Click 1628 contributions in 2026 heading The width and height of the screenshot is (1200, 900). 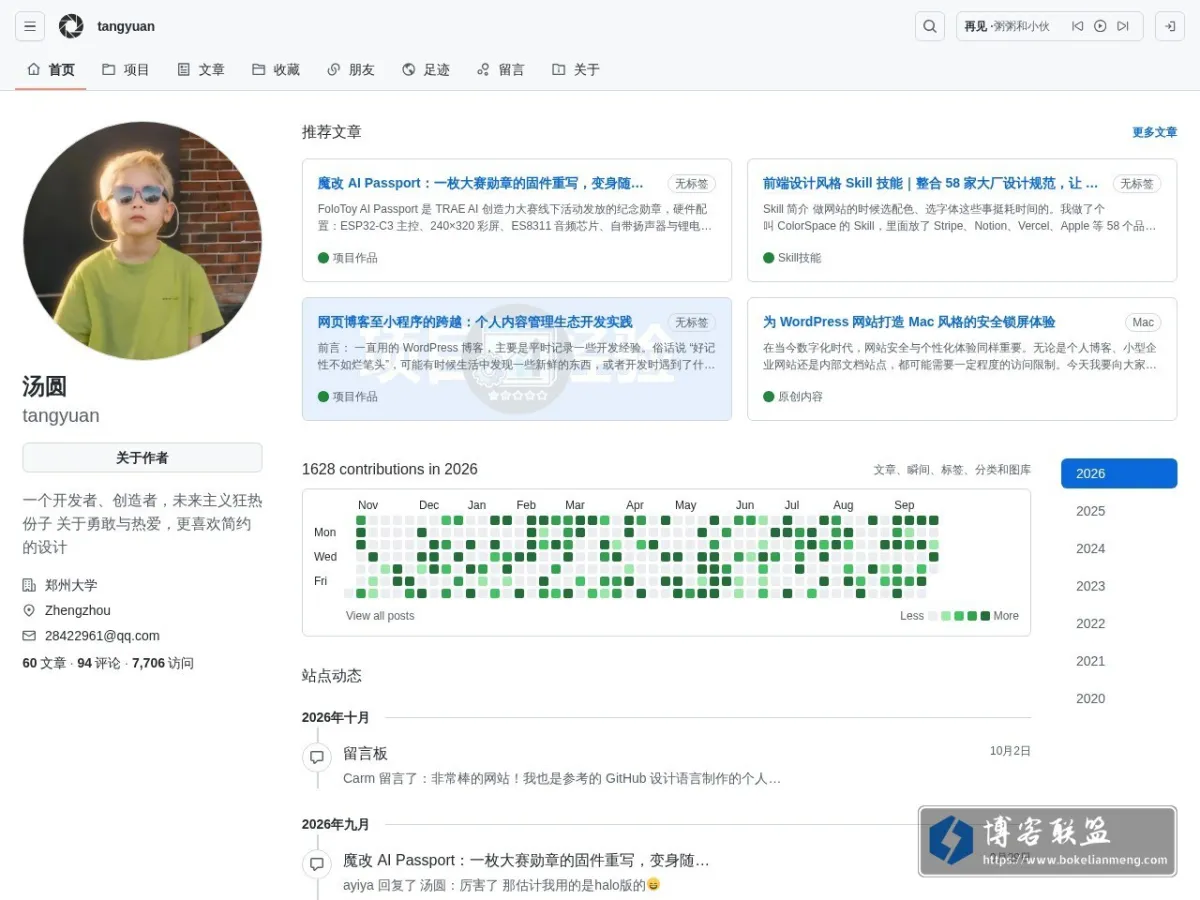coord(390,469)
